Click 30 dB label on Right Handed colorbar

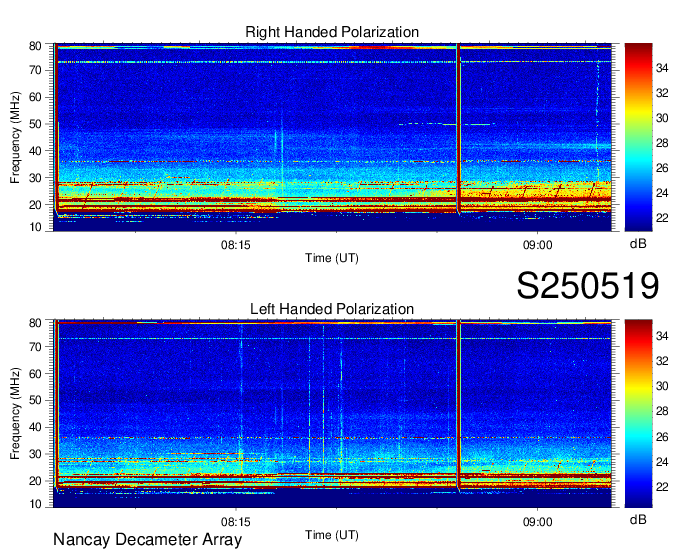pos(662,118)
